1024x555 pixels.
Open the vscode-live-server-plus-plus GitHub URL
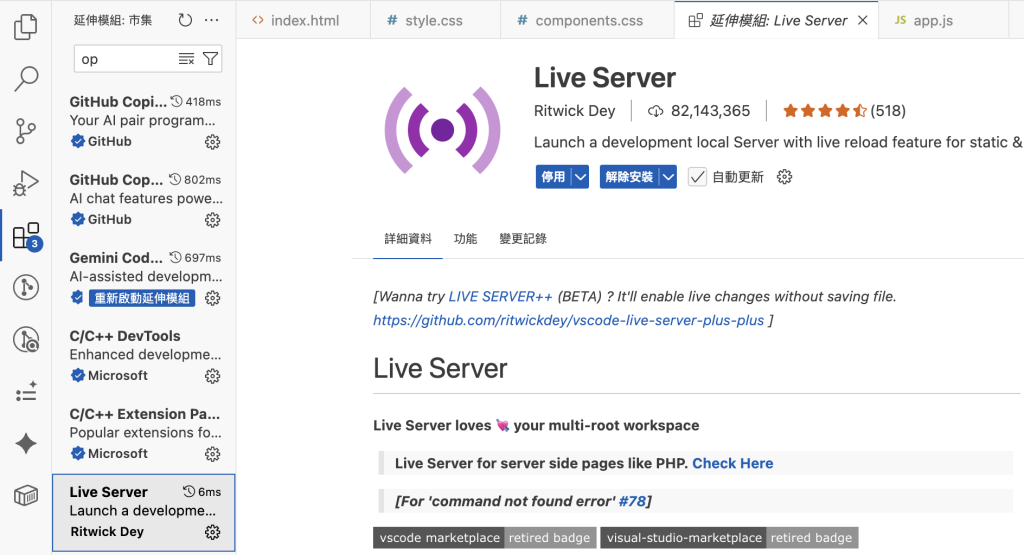coord(568,321)
